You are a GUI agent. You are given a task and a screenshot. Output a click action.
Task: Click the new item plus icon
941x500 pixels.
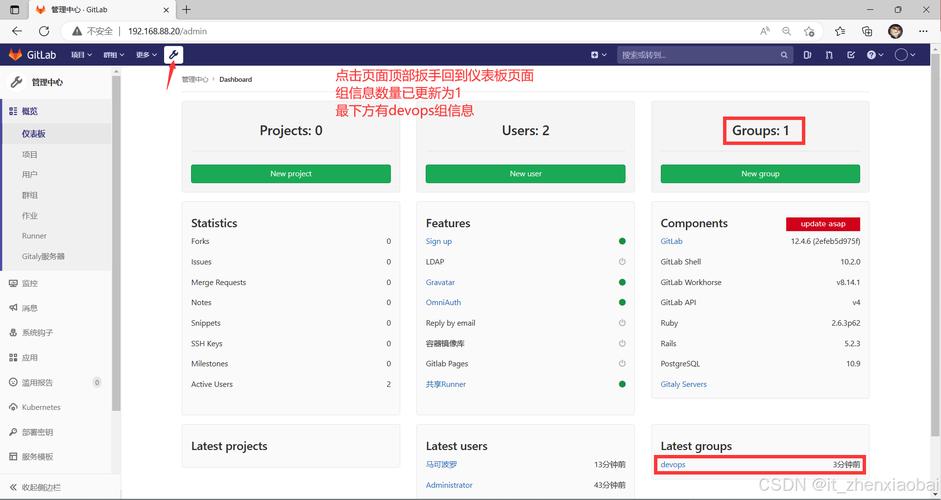coord(595,55)
